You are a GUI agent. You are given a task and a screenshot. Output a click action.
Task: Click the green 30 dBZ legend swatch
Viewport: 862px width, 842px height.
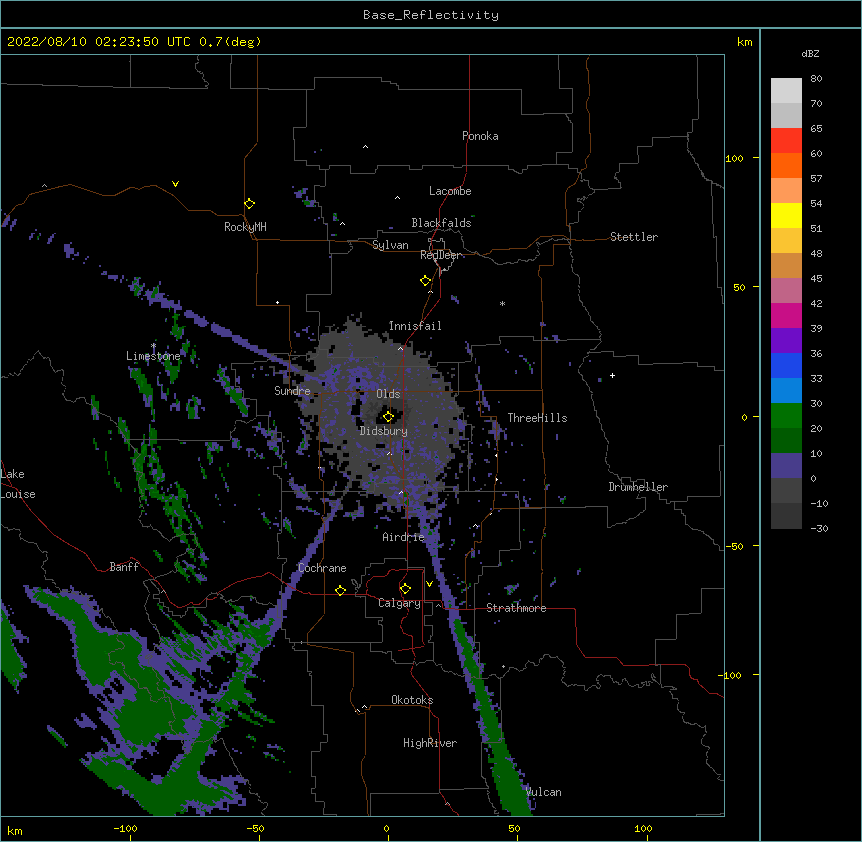tap(786, 416)
